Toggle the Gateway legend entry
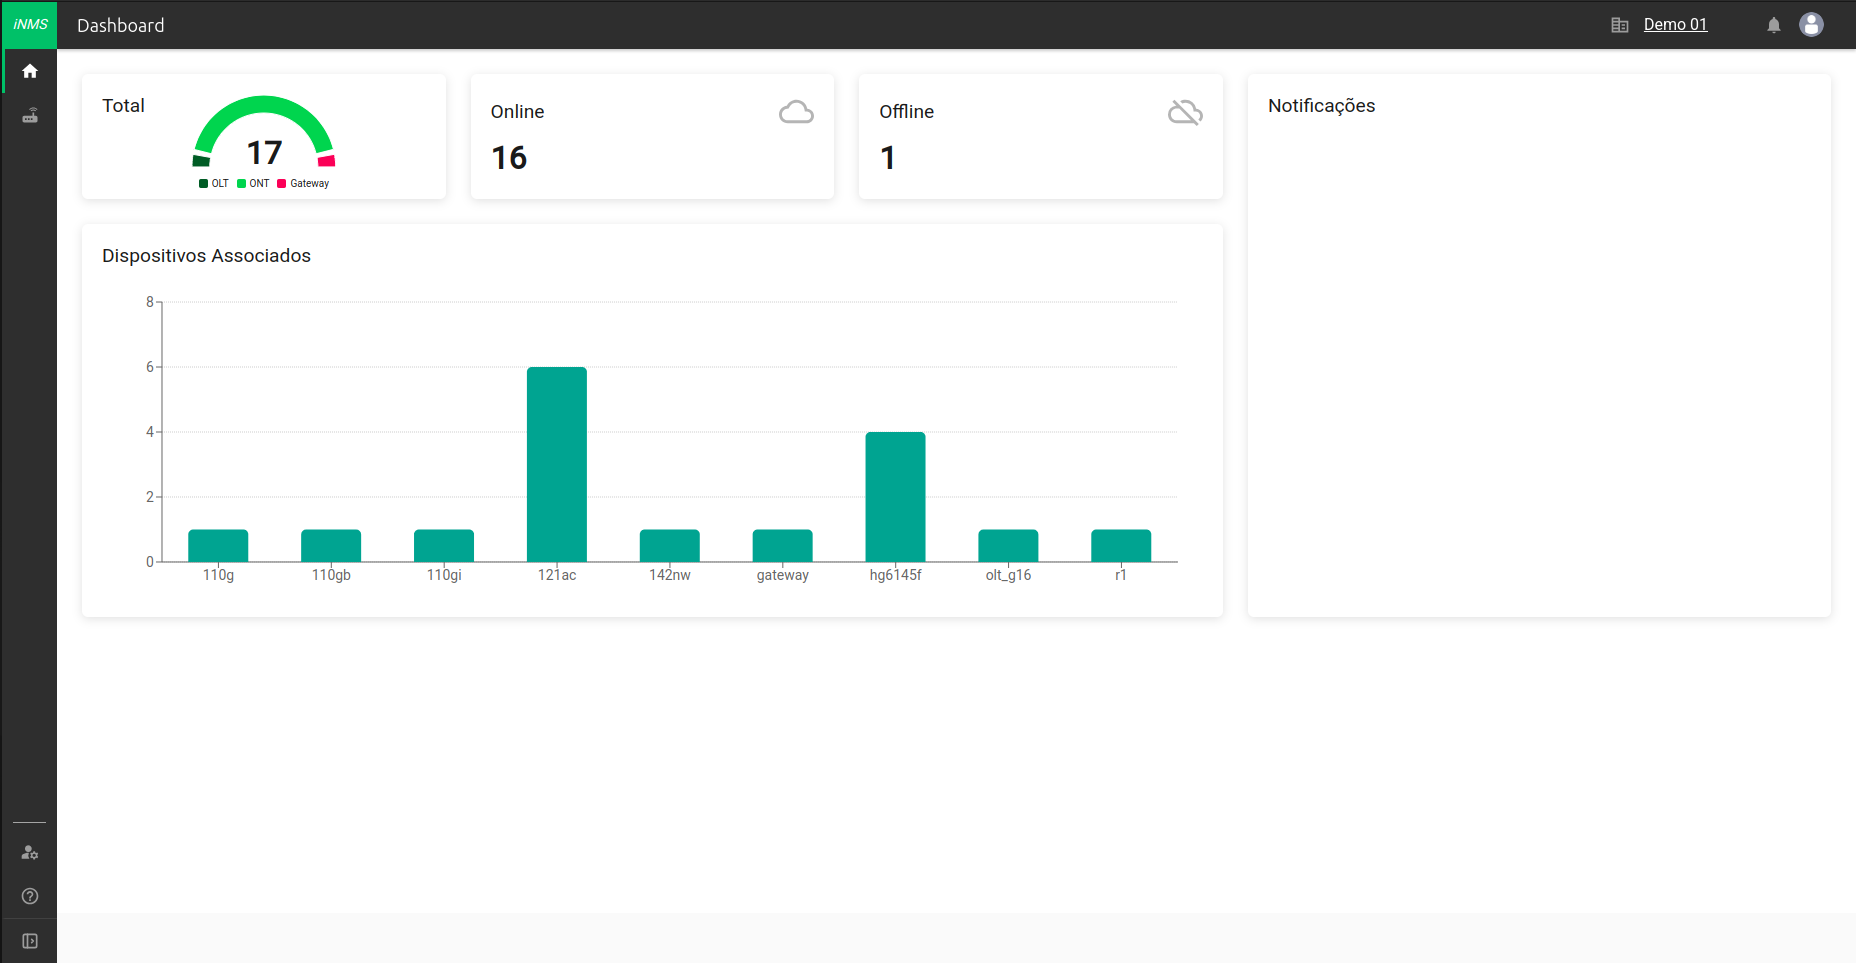The image size is (1856, 963). coord(303,183)
